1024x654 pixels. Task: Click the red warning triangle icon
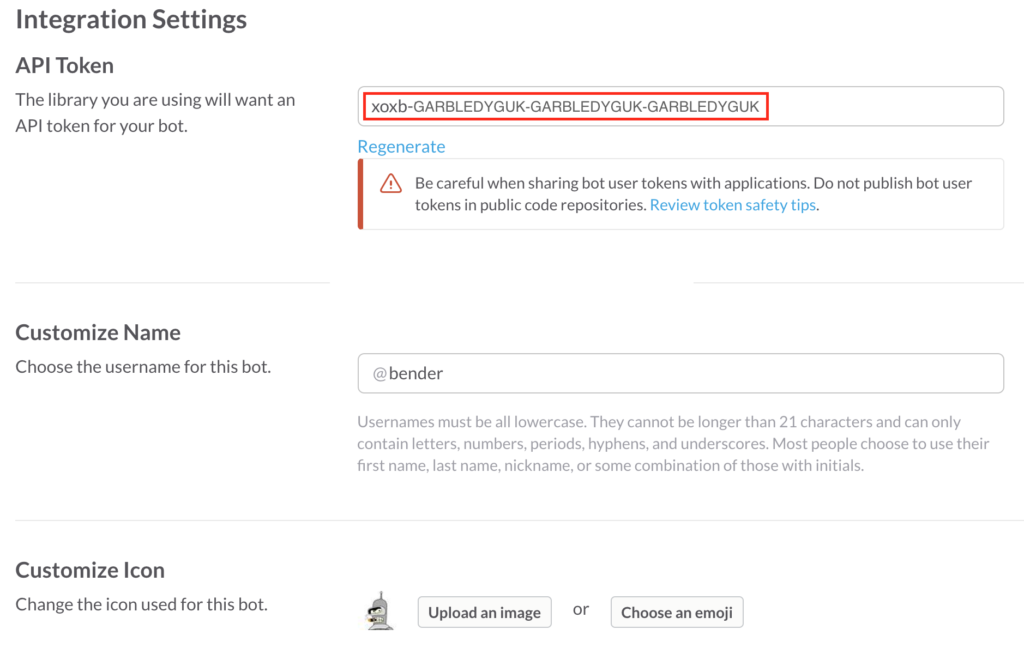pyautogui.click(x=390, y=184)
